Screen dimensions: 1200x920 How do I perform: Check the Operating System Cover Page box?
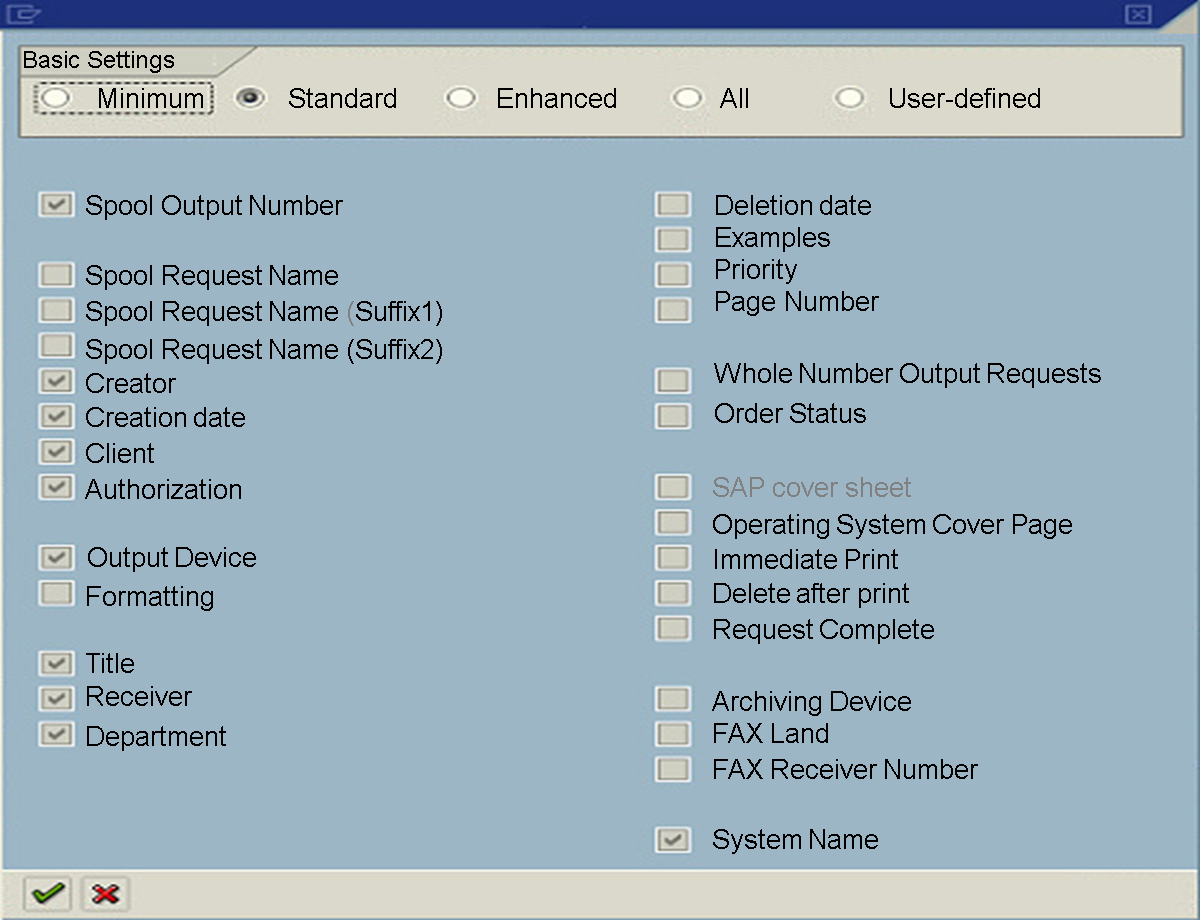pos(673,523)
